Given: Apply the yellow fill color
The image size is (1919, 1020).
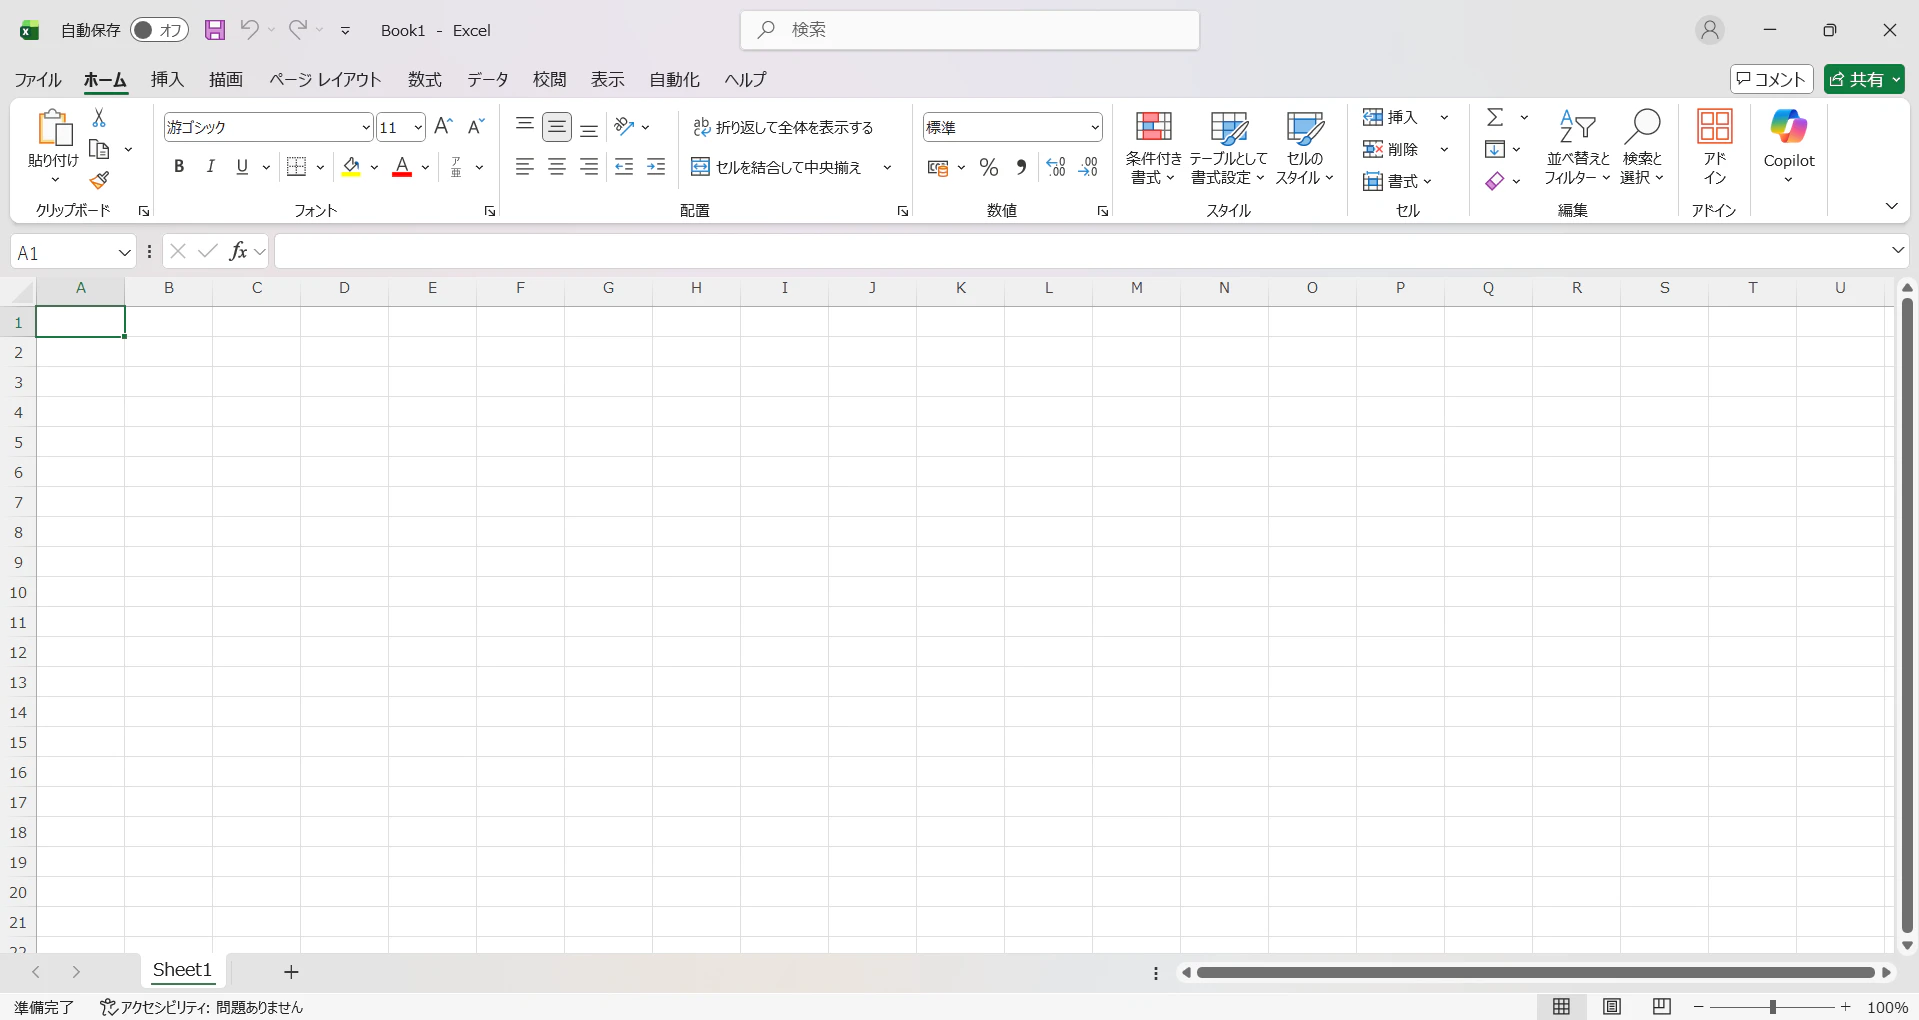Looking at the screenshot, I should point(351,167).
